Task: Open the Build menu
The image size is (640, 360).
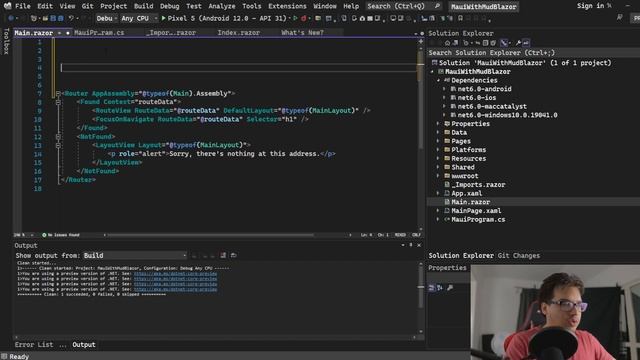Action: click(144, 6)
